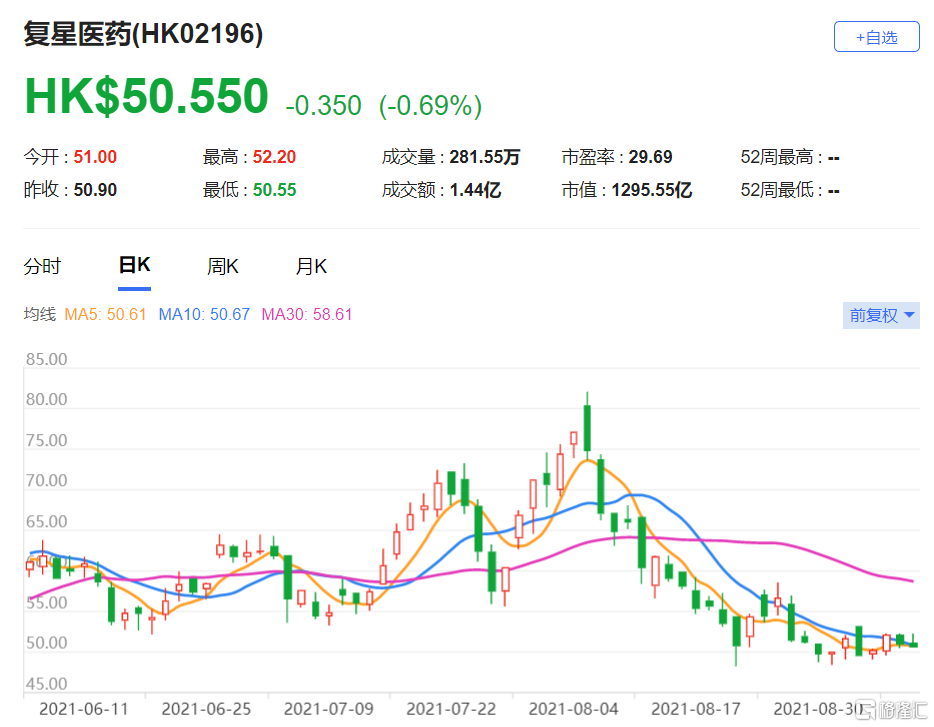
Task: Click the 2021-08-17 date on the axis
Action: pyautogui.click(x=696, y=709)
